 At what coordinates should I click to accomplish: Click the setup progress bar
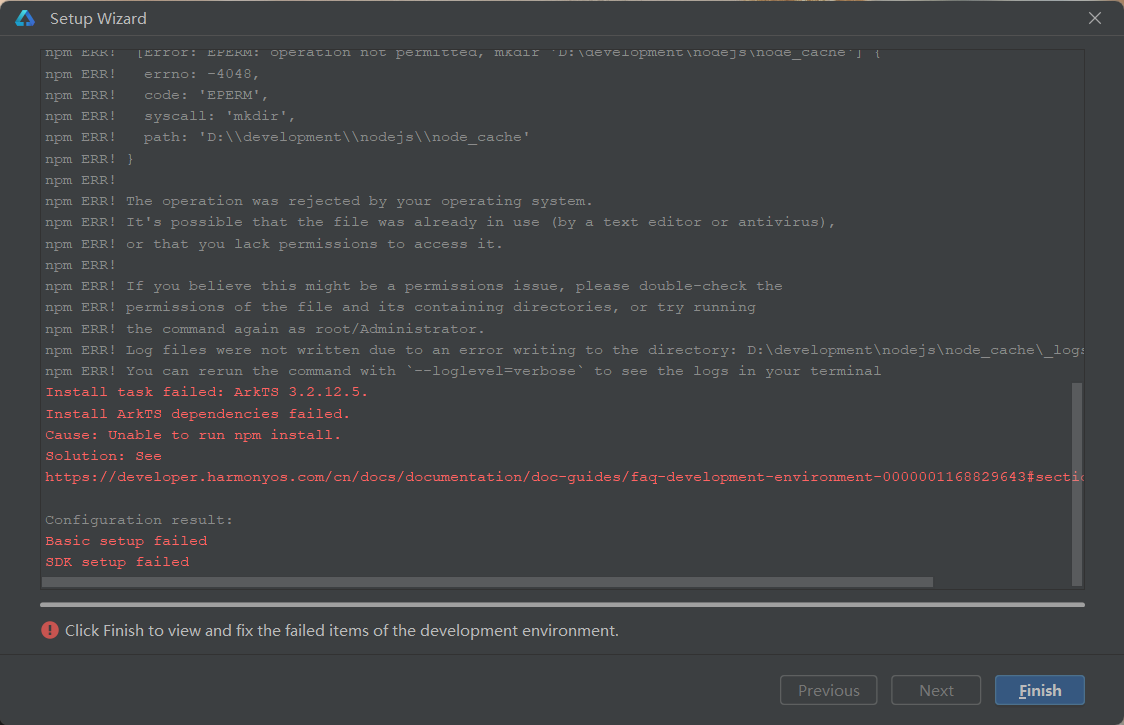[x=562, y=604]
